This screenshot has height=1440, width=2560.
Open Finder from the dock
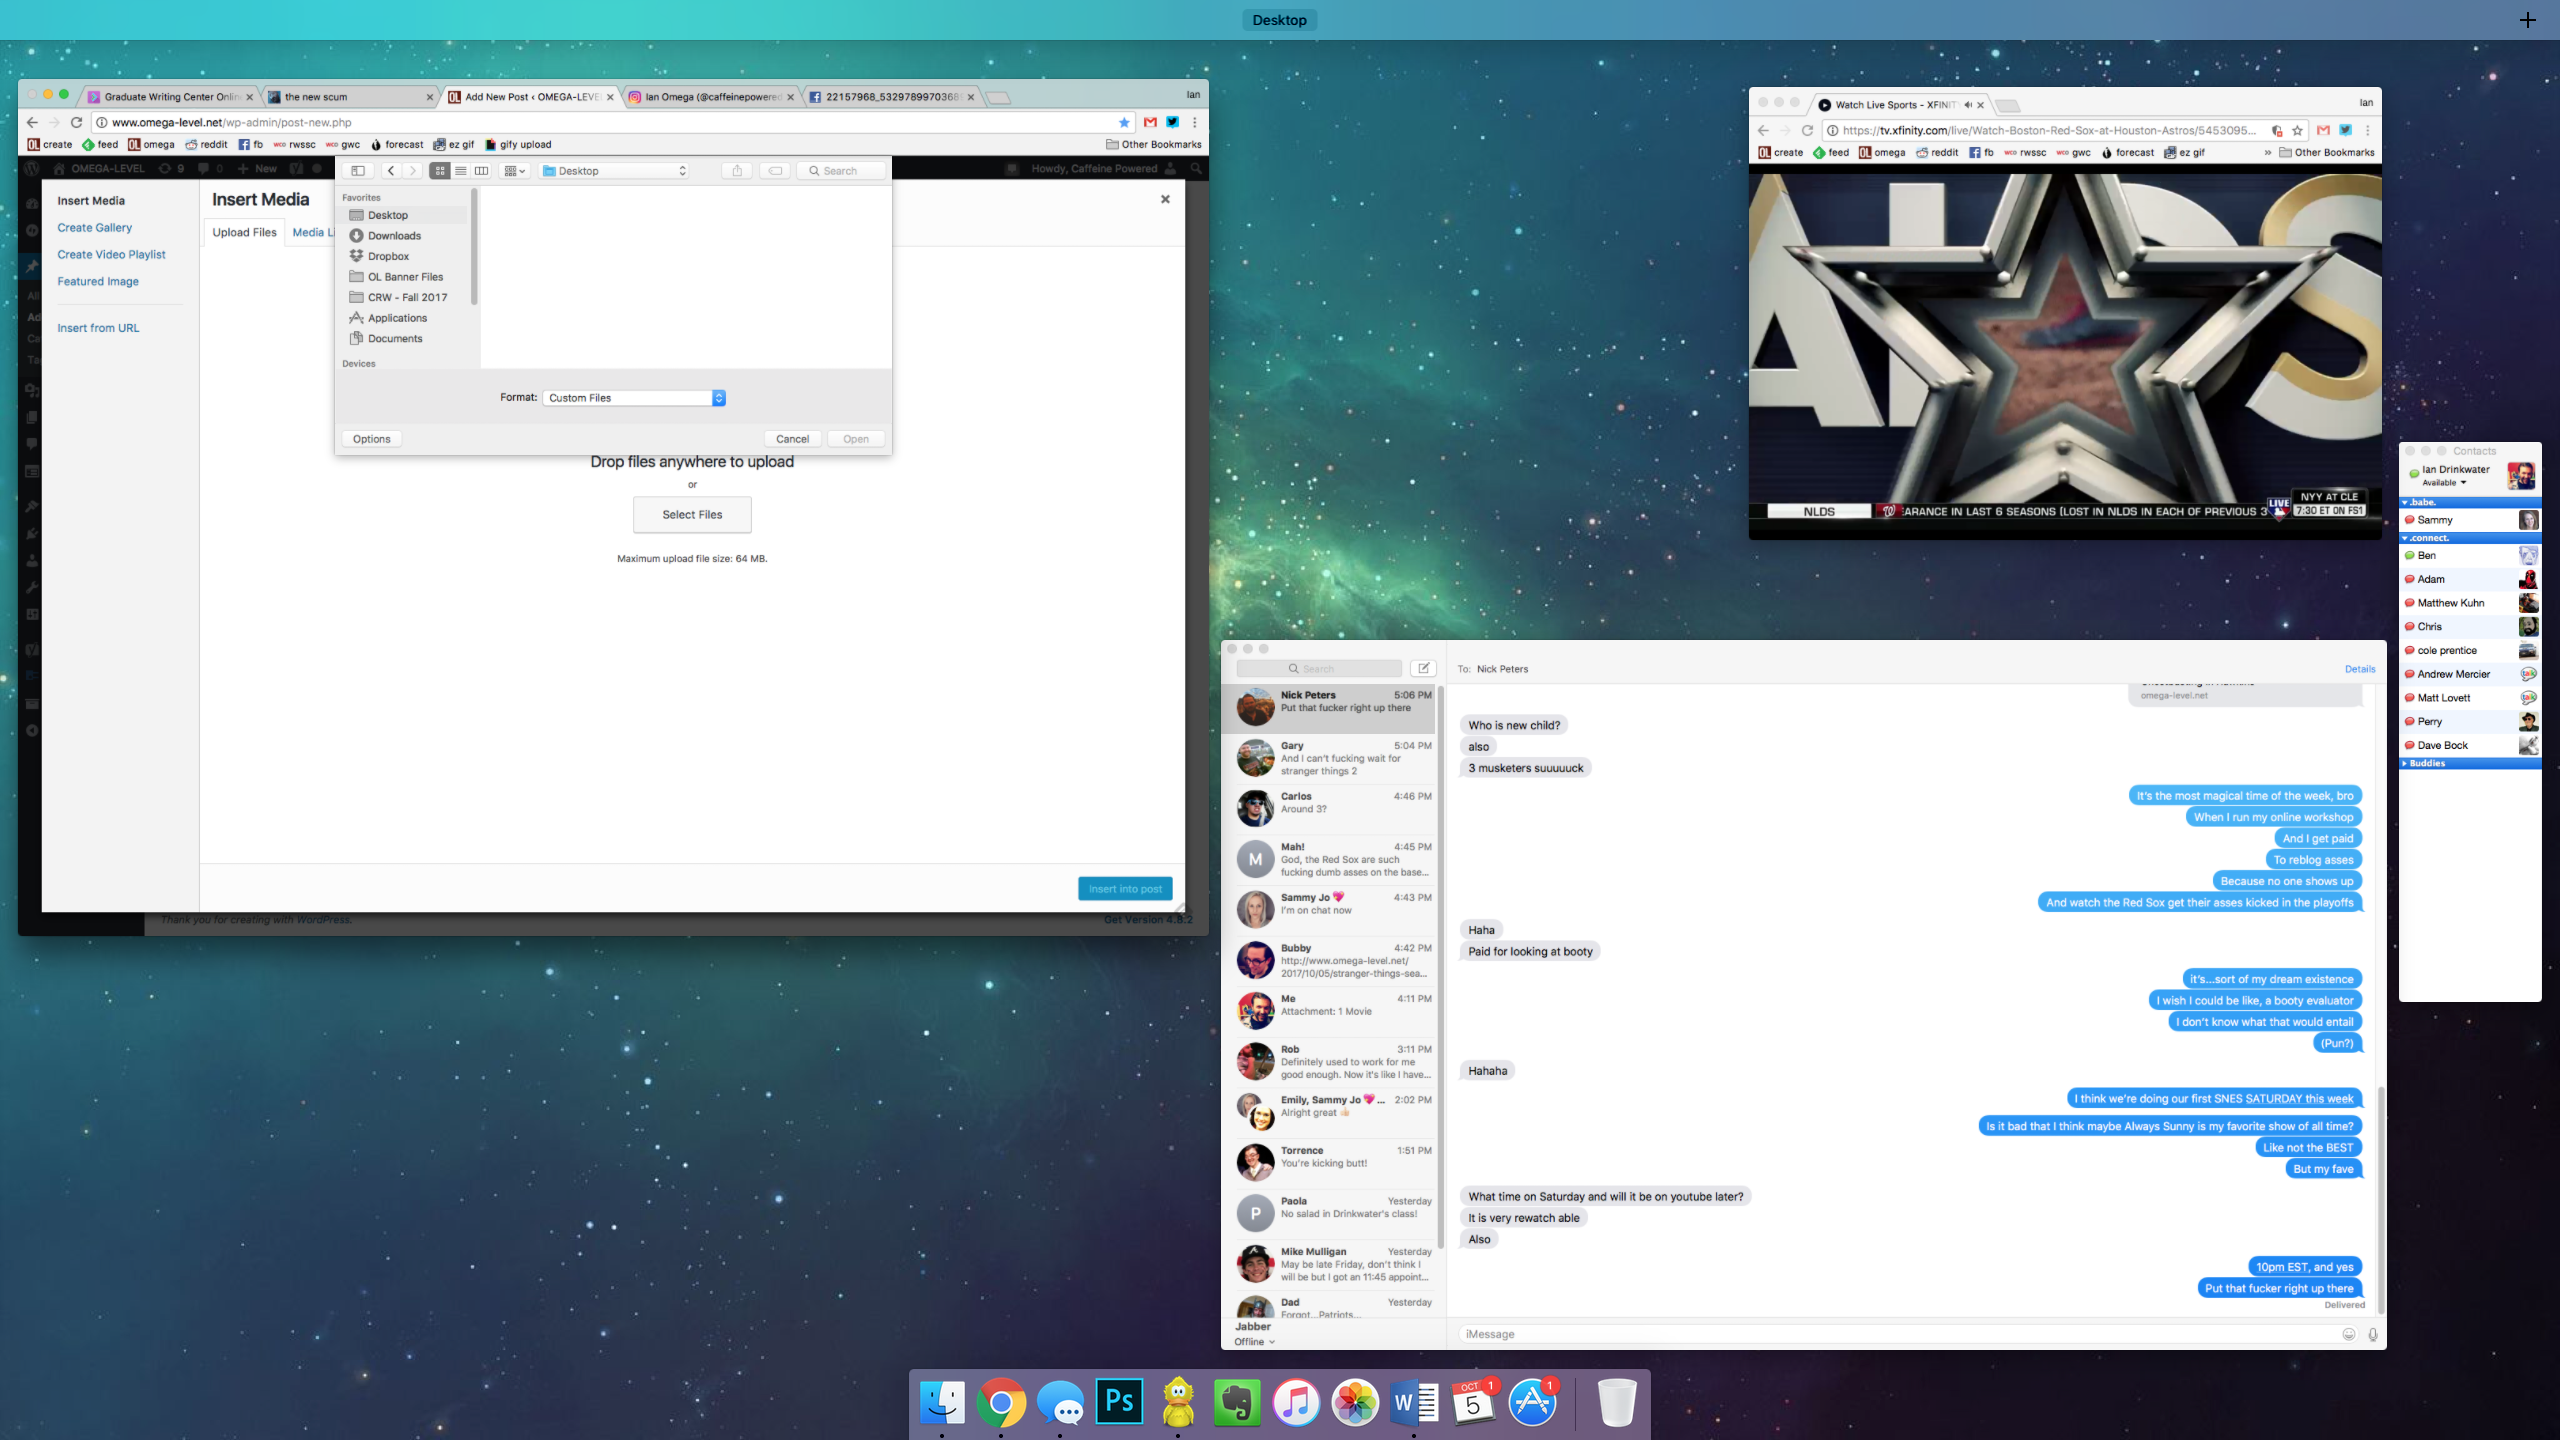[x=942, y=1402]
